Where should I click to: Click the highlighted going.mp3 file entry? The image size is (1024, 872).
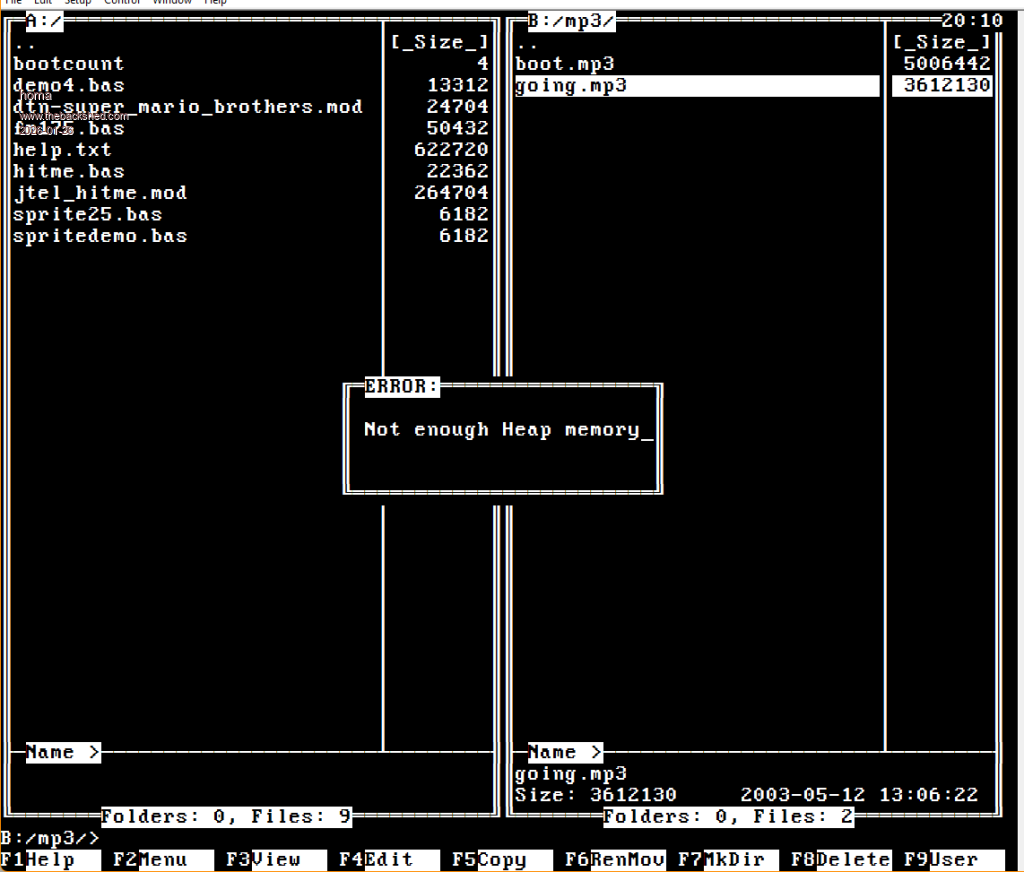(571, 86)
